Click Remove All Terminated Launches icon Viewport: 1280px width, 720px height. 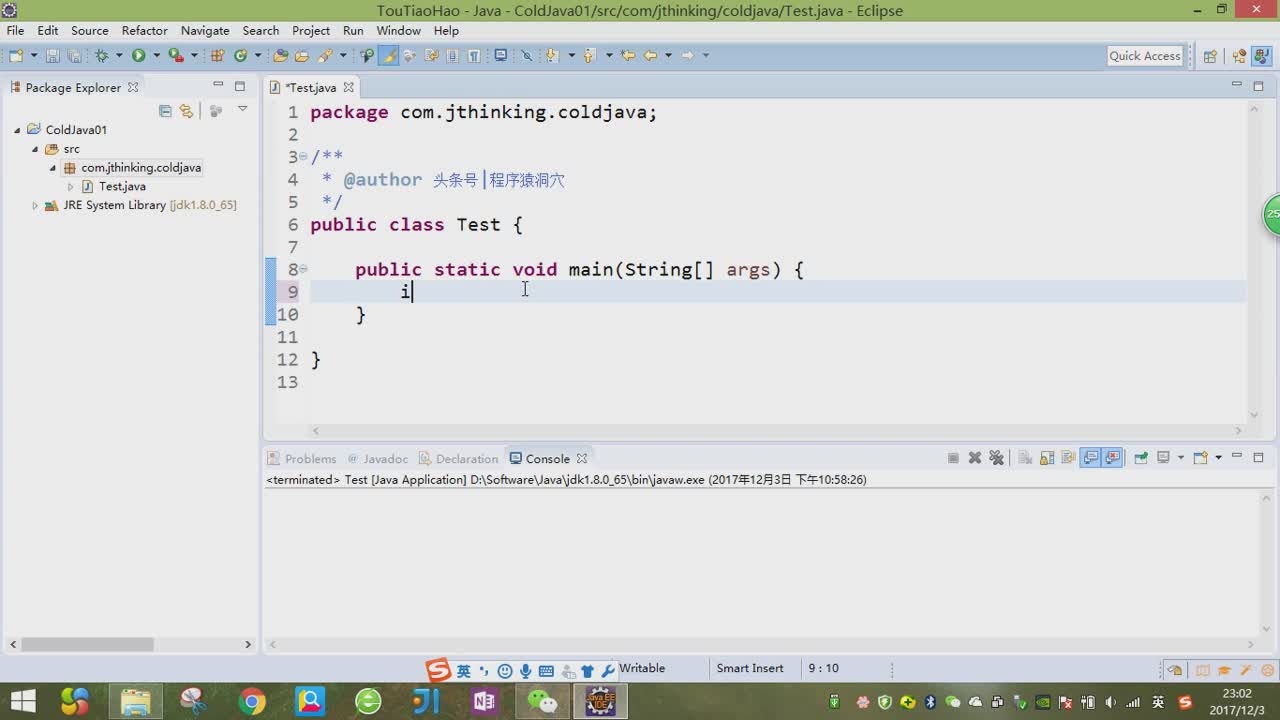[996, 458]
